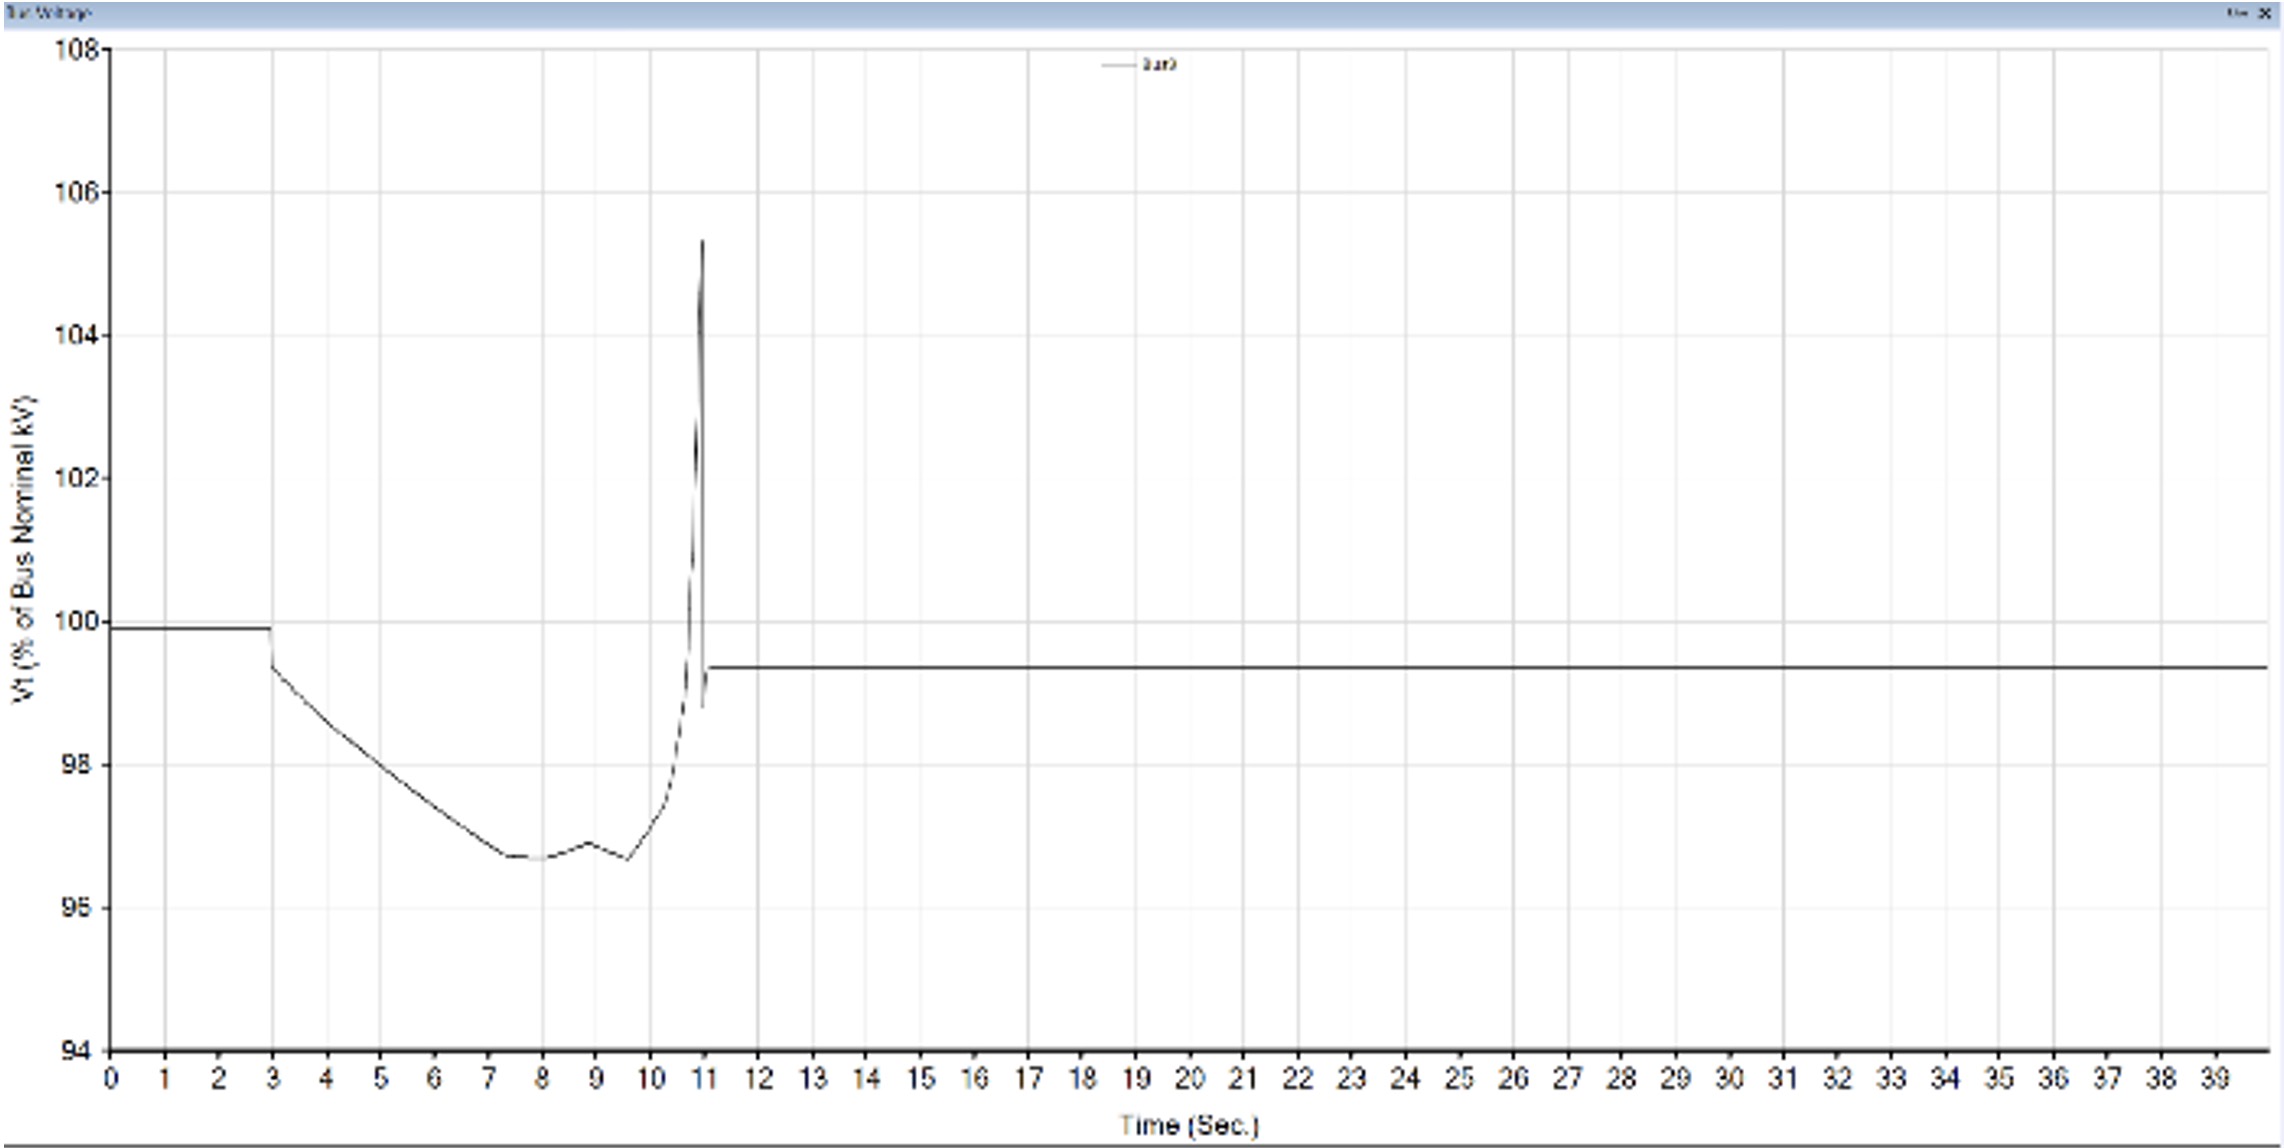Select the bus legend entry on the plot
Viewport: 2284px width, 1148px height.
point(1159,65)
